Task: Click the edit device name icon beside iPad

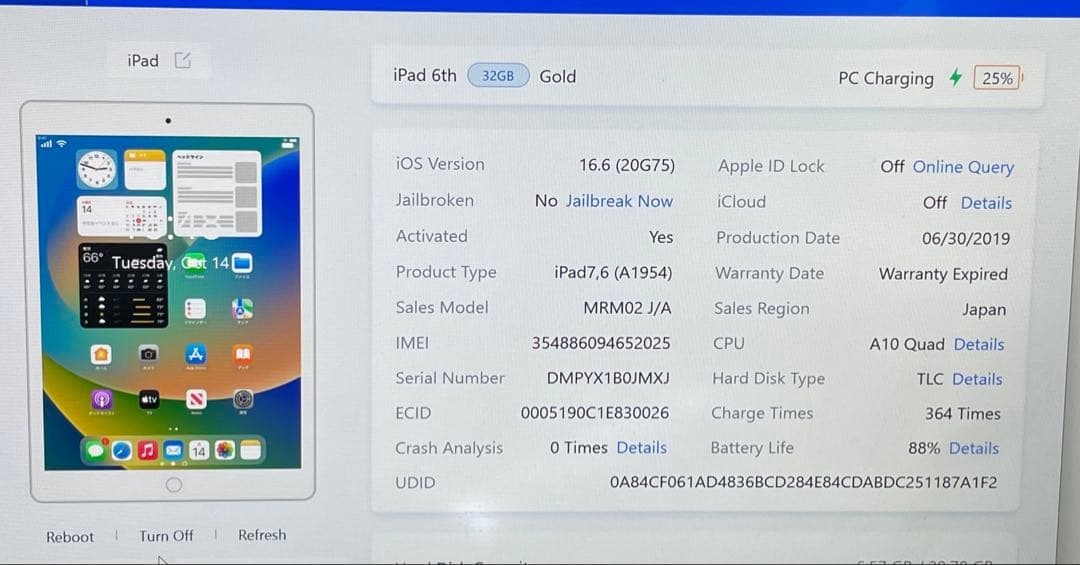Action: pyautogui.click(x=183, y=61)
